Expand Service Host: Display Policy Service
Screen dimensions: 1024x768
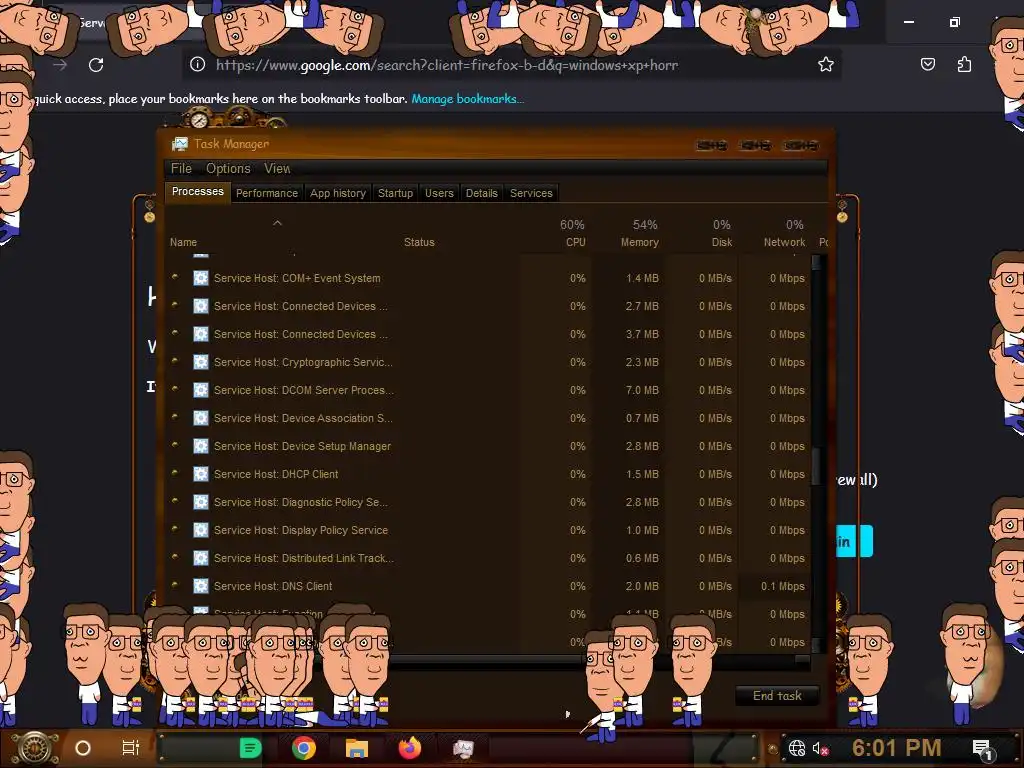click(175, 530)
